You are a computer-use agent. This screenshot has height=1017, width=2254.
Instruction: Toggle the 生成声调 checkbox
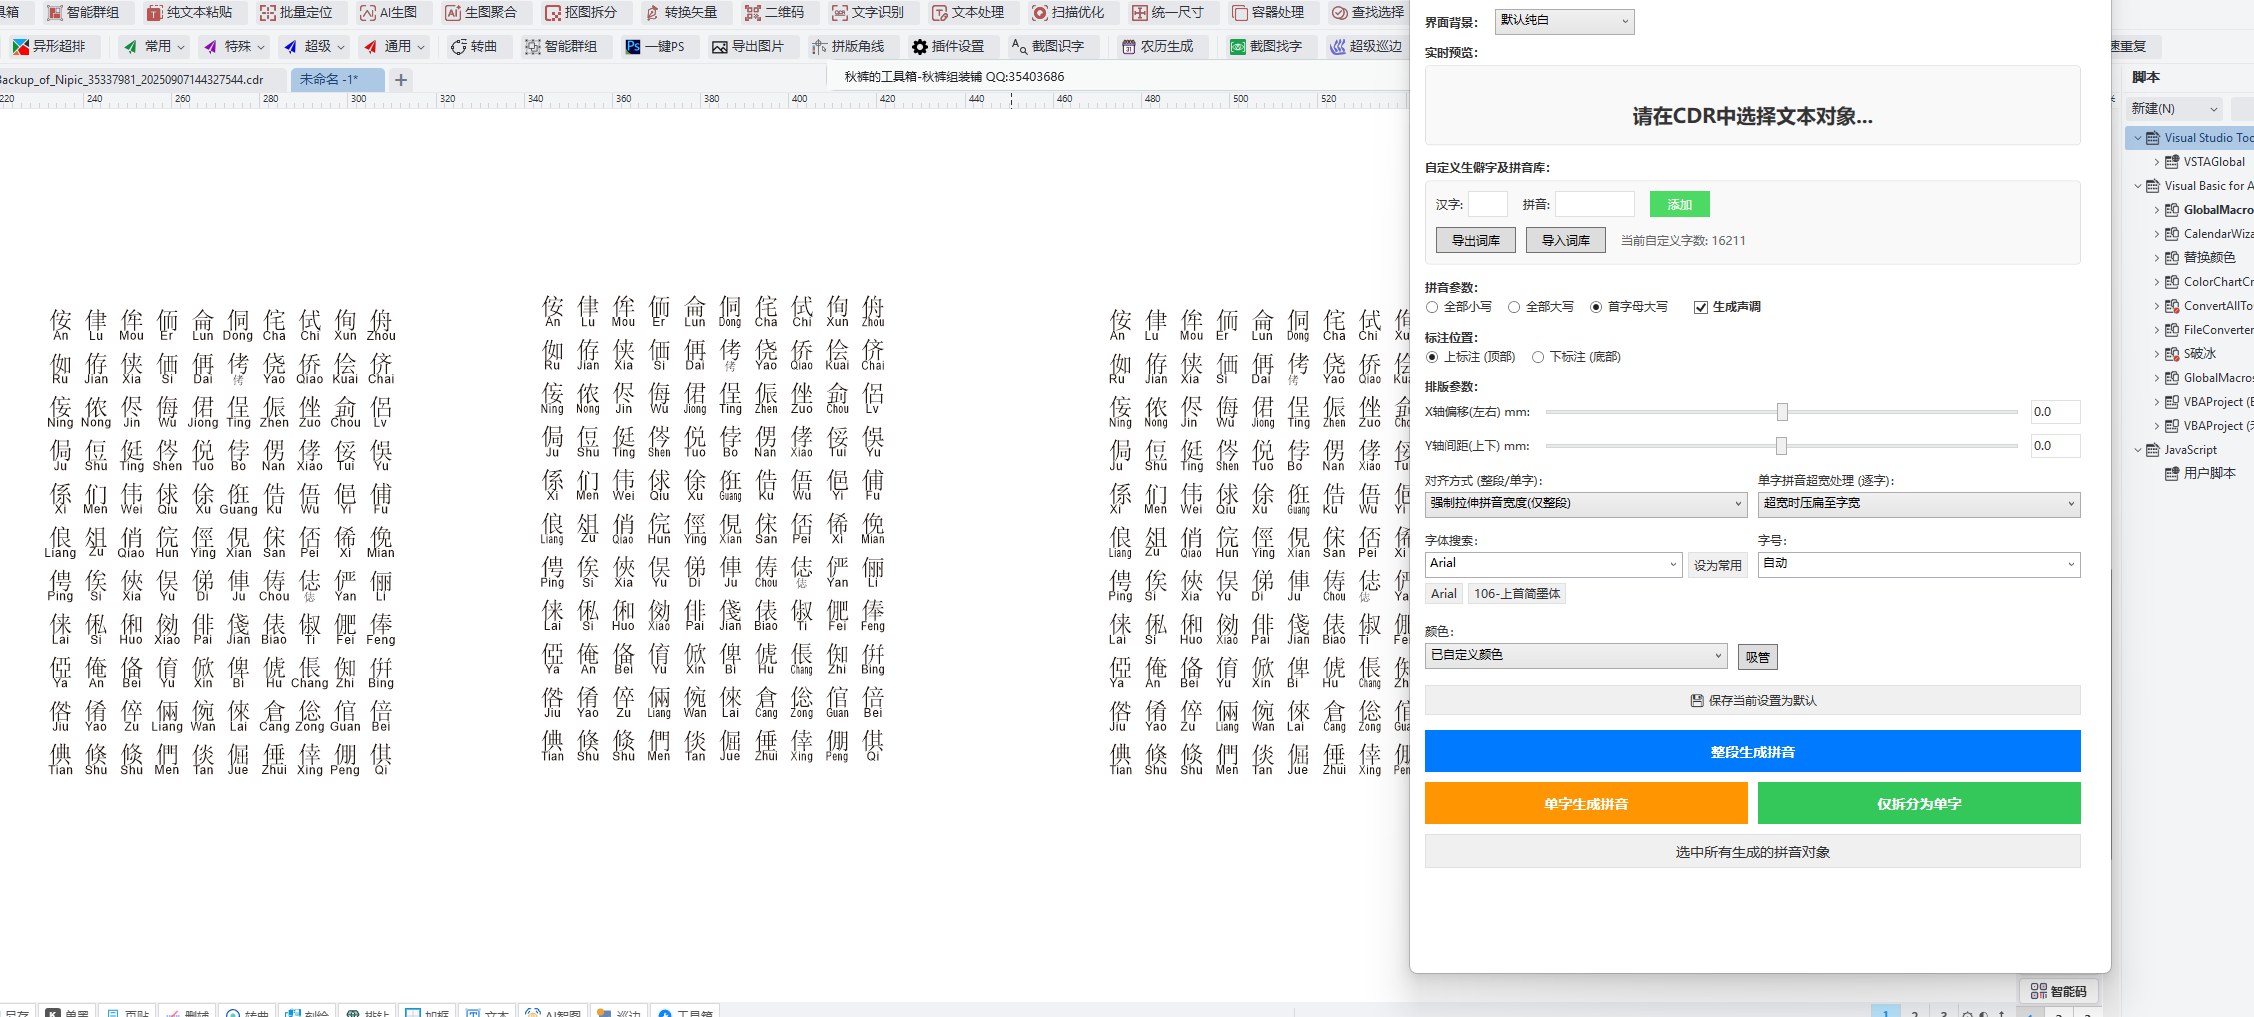(x=1700, y=307)
